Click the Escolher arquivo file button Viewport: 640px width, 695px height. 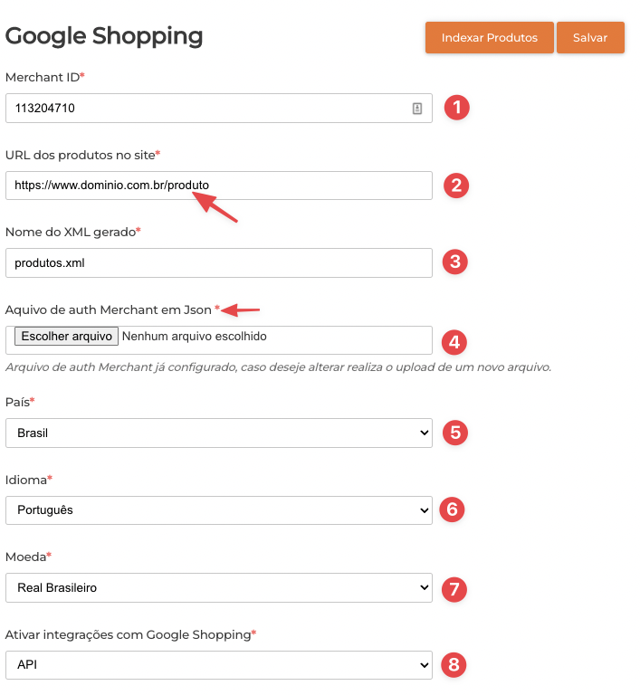click(x=67, y=337)
